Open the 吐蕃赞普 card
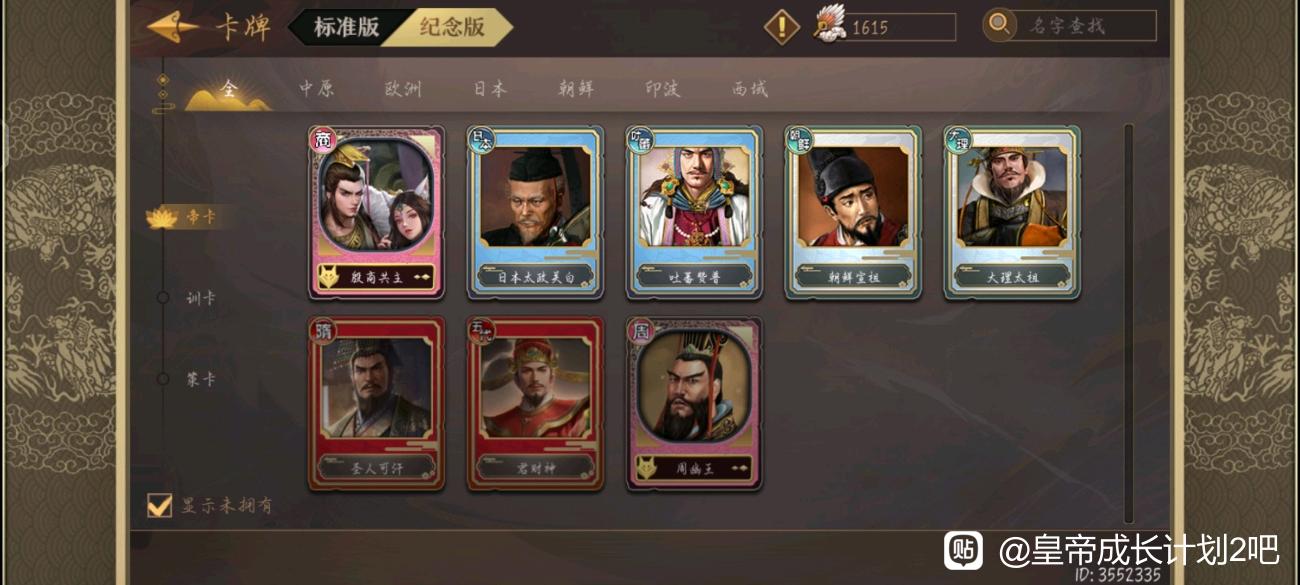The image size is (1300, 585). pos(694,212)
